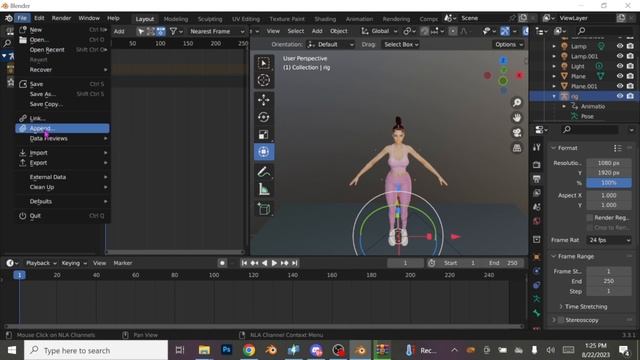Open Chrome from the Windows taskbar

(x=249, y=350)
